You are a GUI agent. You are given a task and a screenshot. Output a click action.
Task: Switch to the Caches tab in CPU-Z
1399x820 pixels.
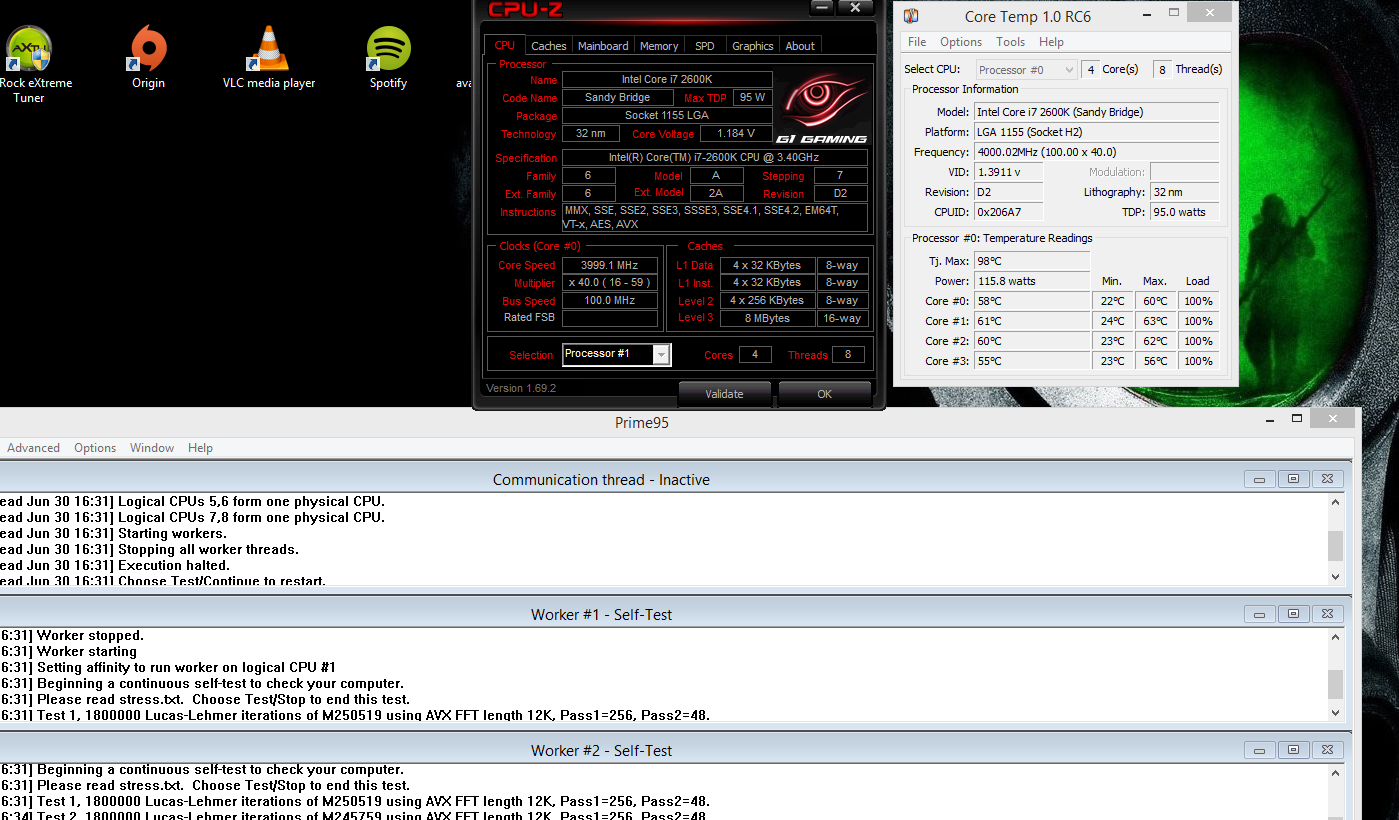pos(548,46)
